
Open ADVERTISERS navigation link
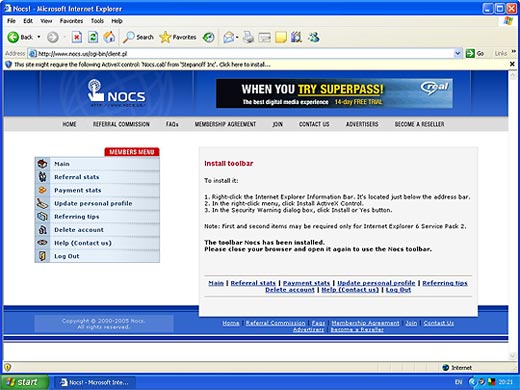pos(362,124)
